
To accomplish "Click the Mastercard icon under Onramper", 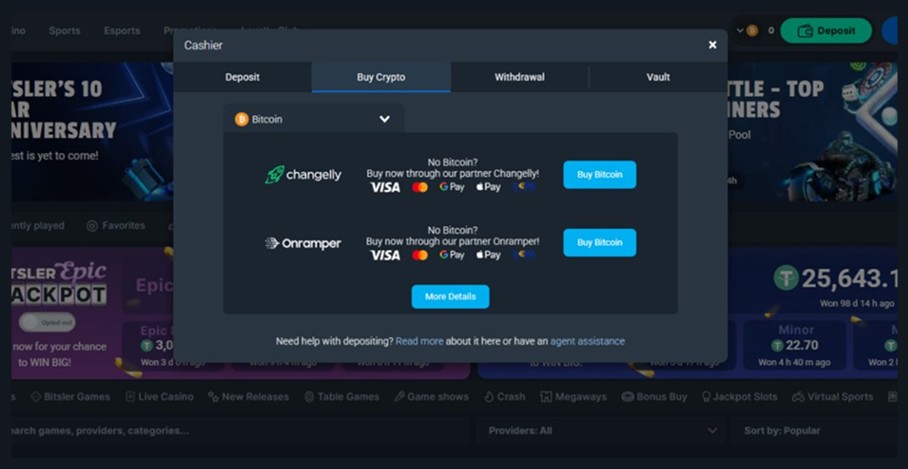I will (420, 255).
